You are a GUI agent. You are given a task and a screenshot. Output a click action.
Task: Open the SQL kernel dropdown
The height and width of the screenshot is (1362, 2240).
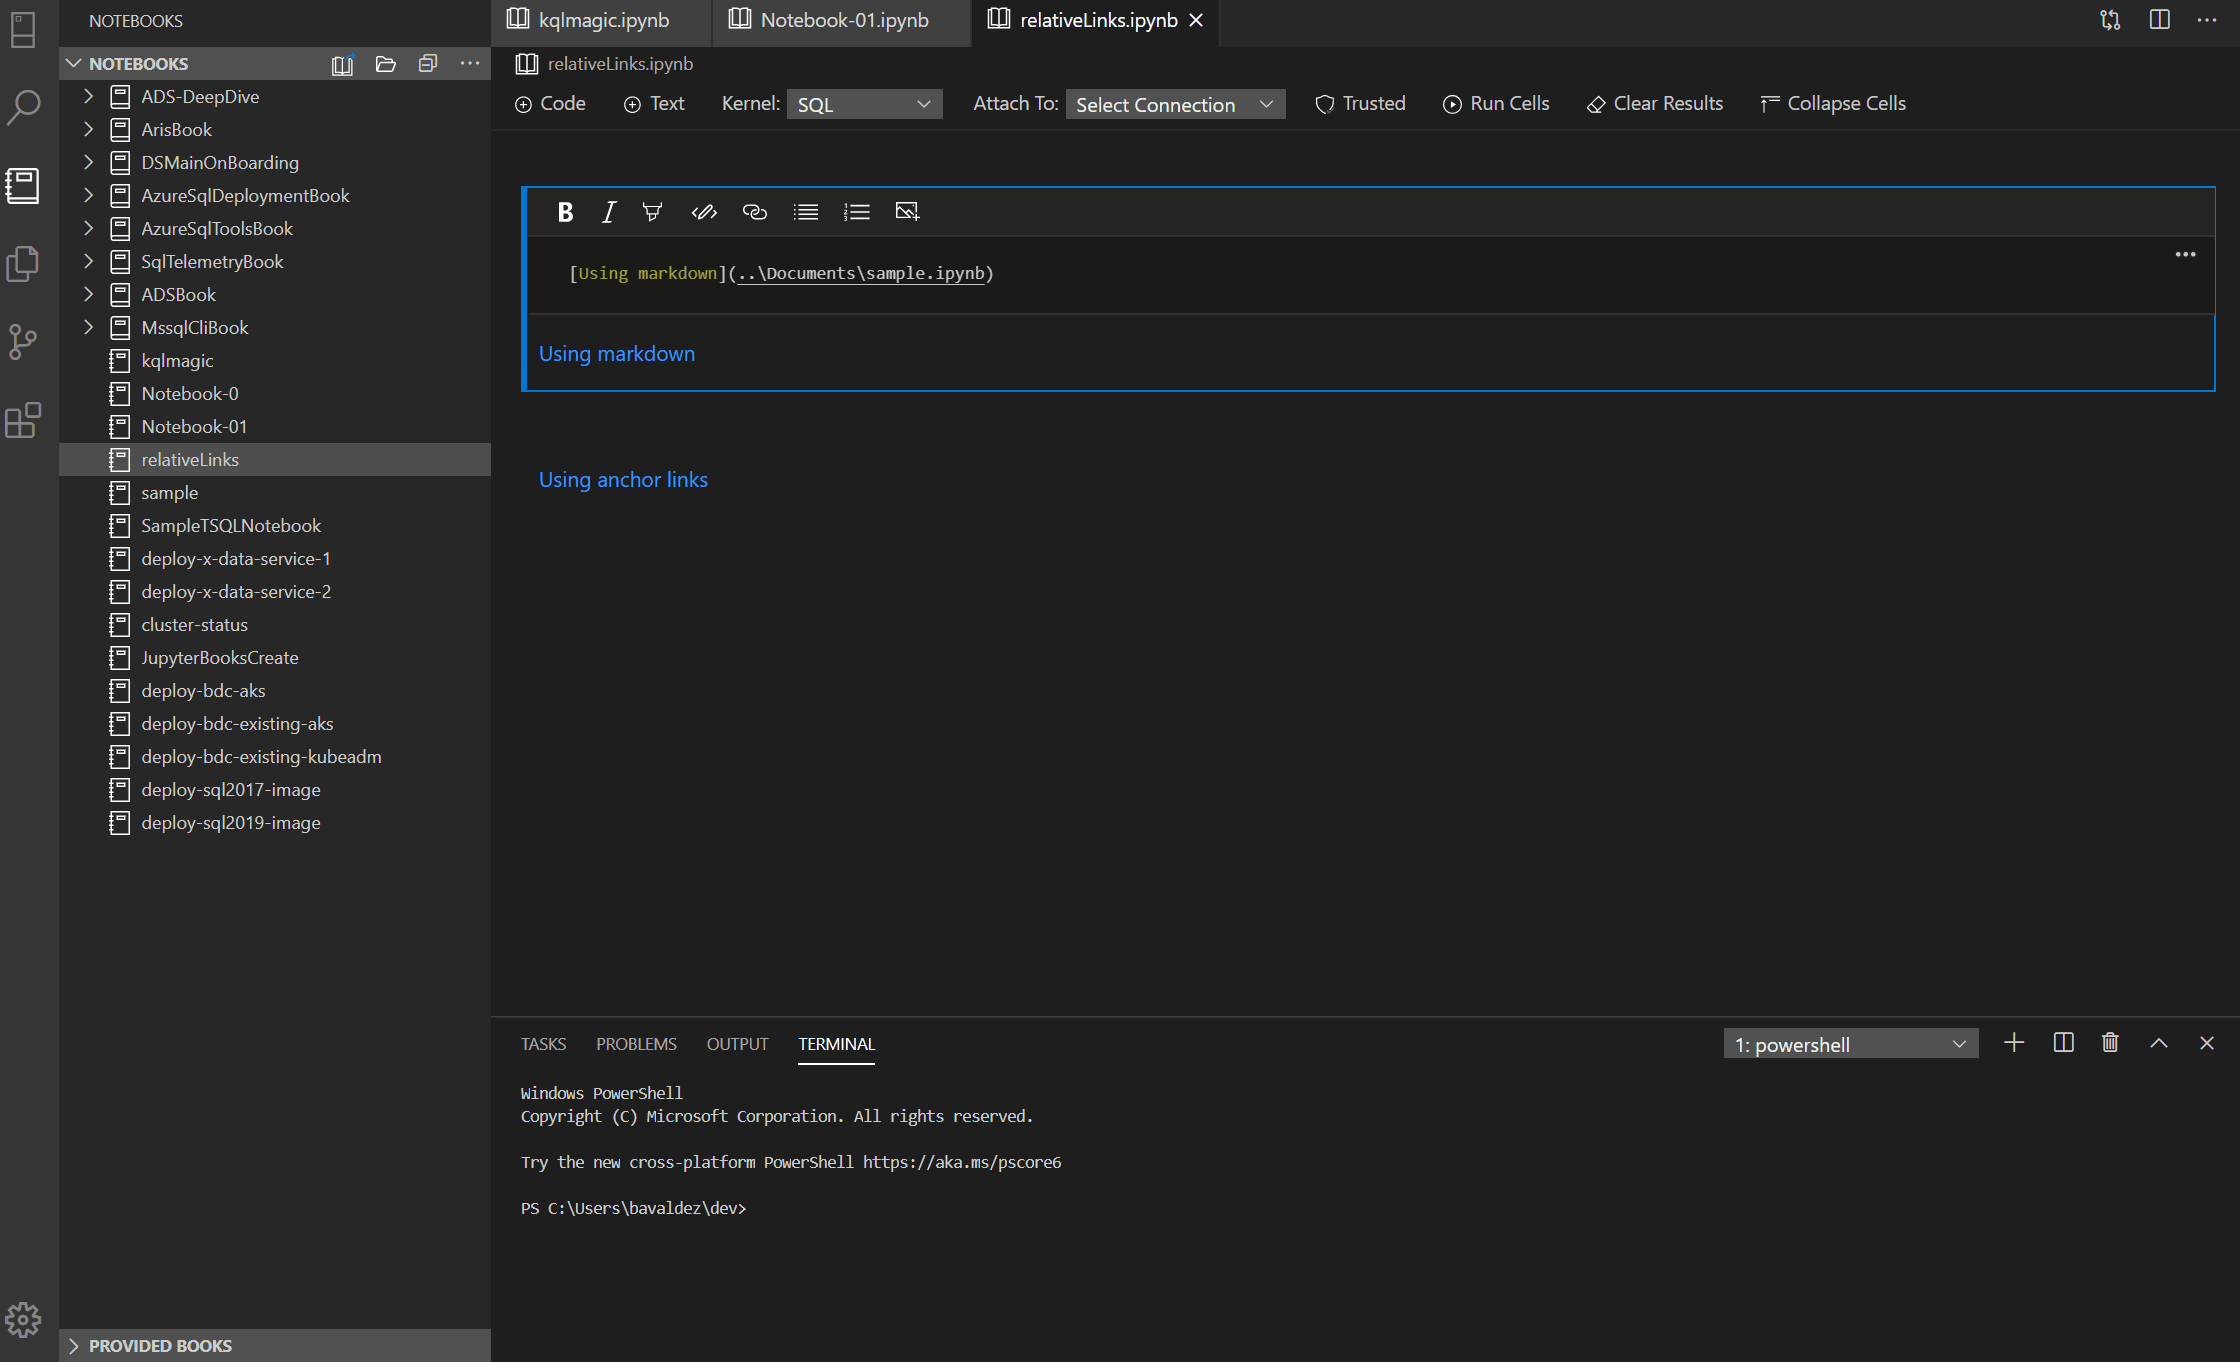pos(863,103)
